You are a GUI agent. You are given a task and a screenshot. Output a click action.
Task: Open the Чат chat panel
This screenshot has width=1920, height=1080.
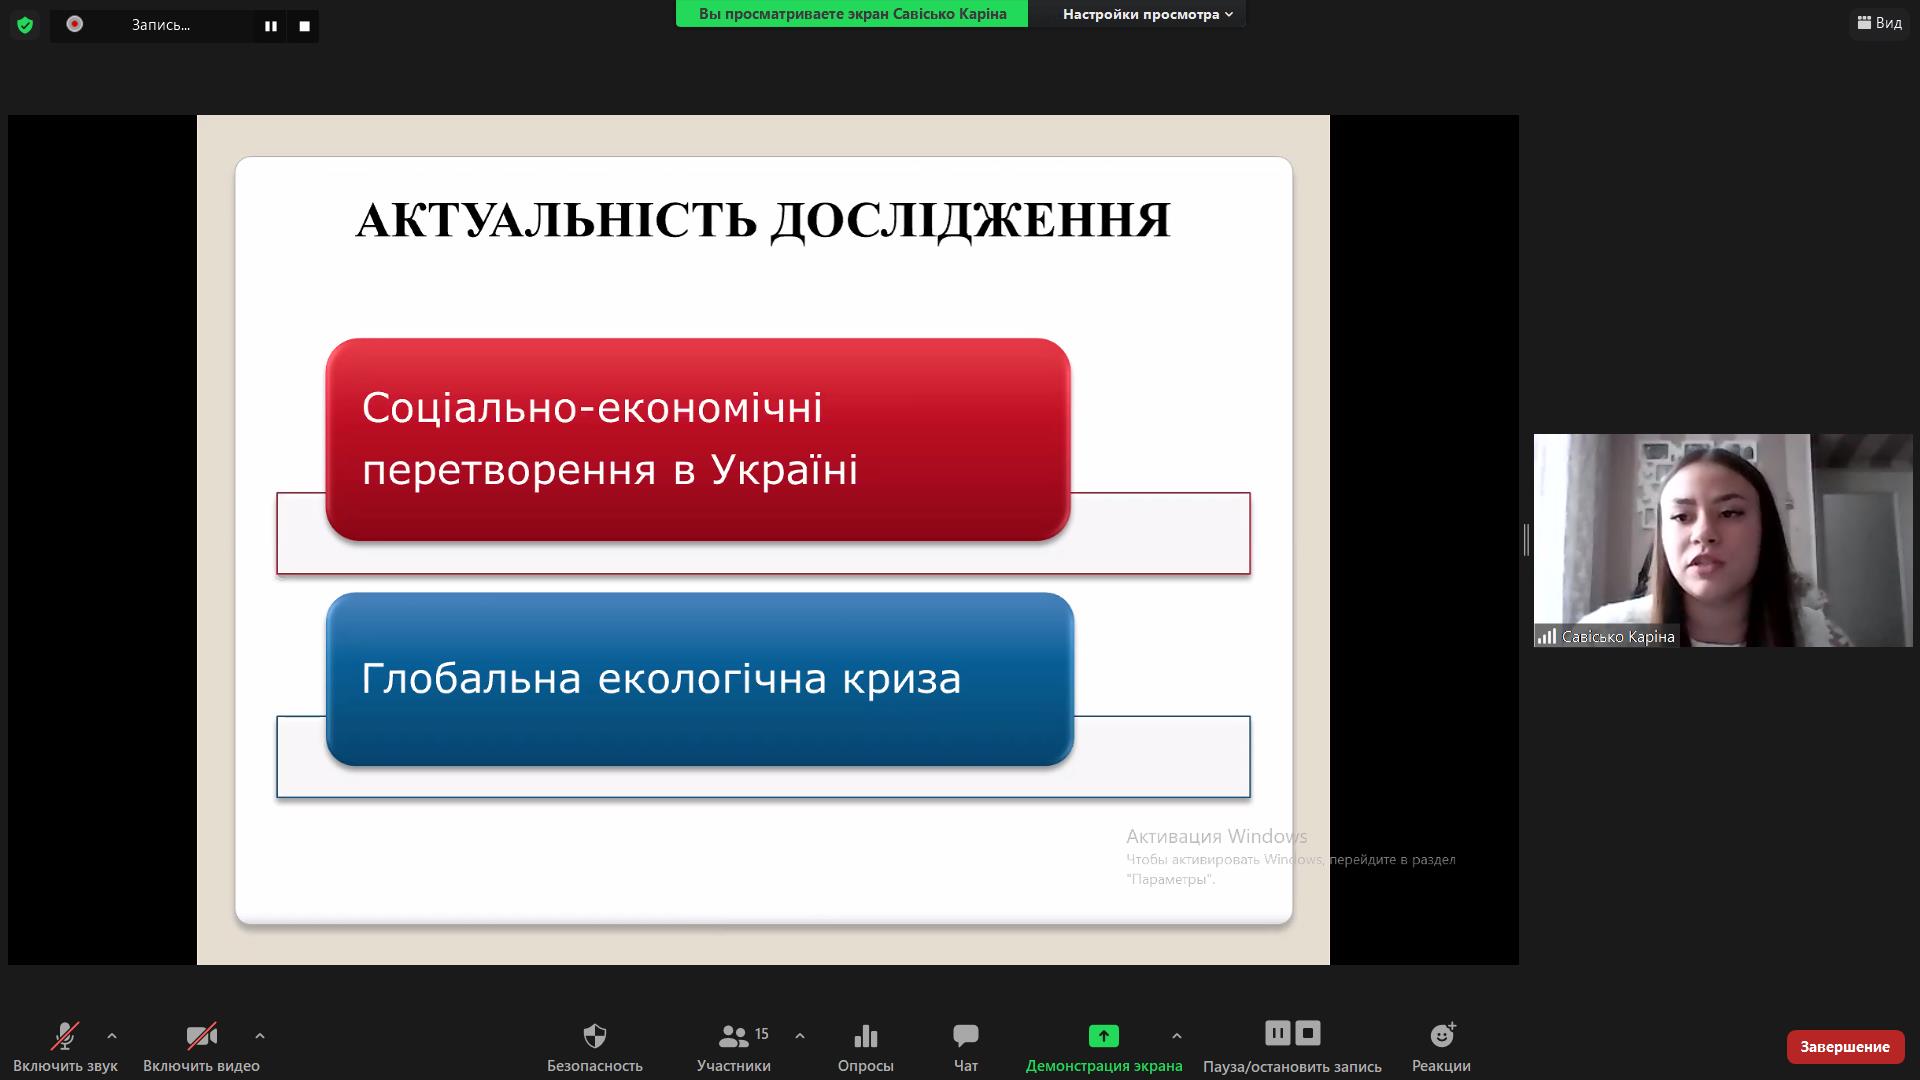(966, 1047)
